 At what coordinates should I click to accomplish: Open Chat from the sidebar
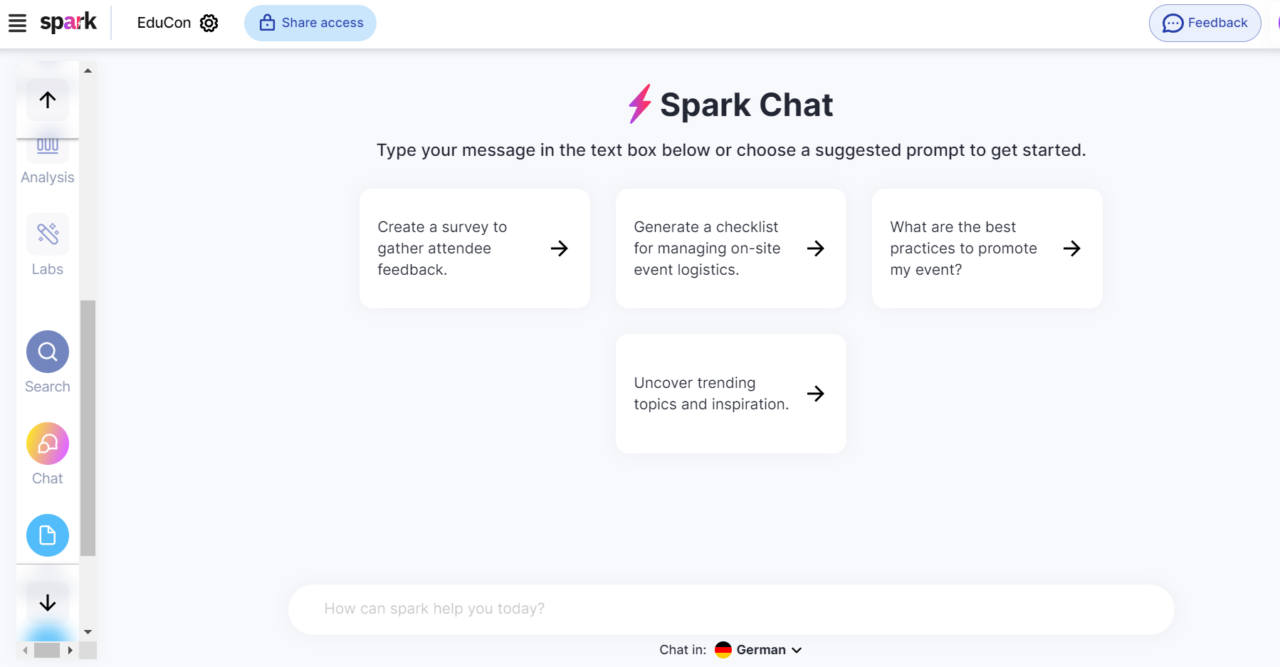pos(47,443)
